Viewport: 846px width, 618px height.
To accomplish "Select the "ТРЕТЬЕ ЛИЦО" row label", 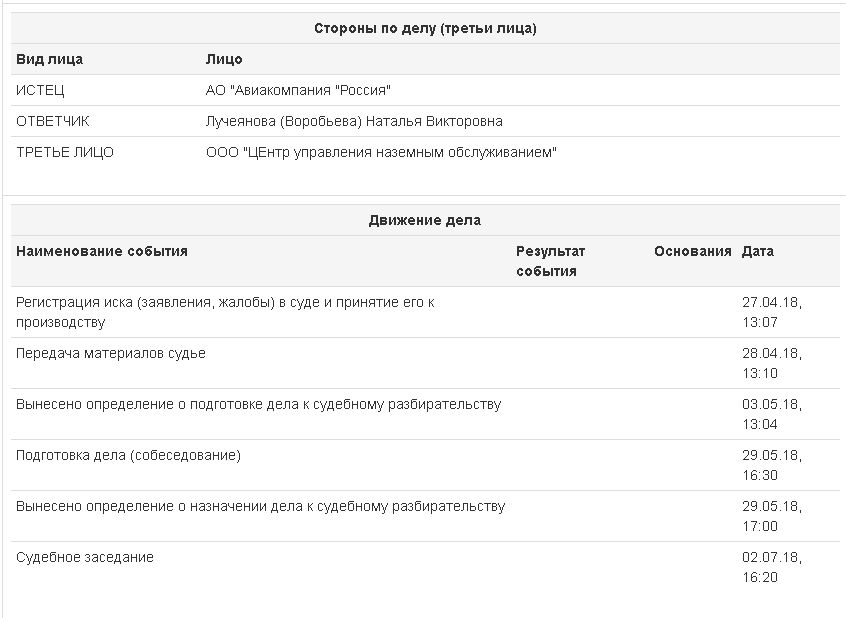I will (65, 152).
